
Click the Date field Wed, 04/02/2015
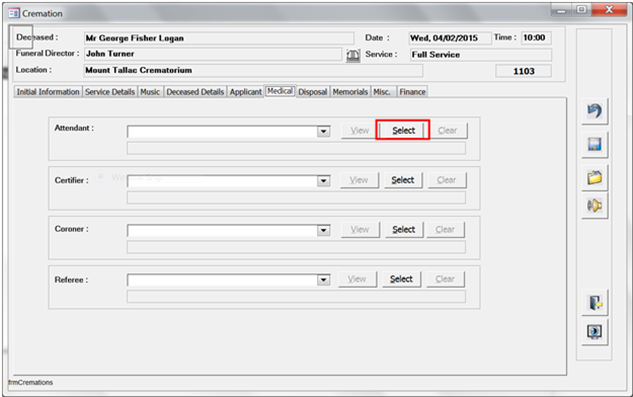pos(450,38)
